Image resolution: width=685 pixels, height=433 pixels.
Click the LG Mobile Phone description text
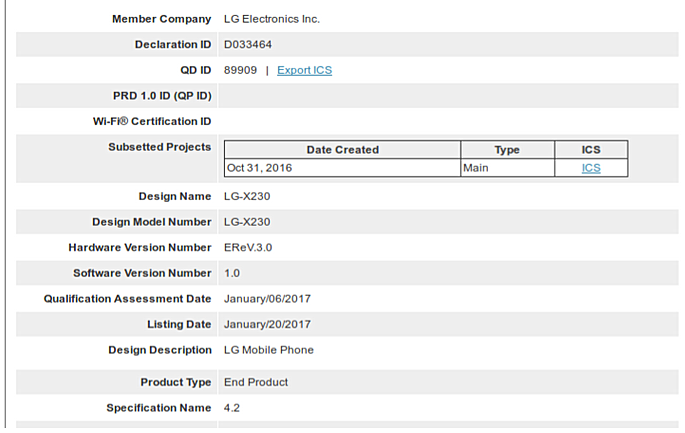[x=268, y=350]
